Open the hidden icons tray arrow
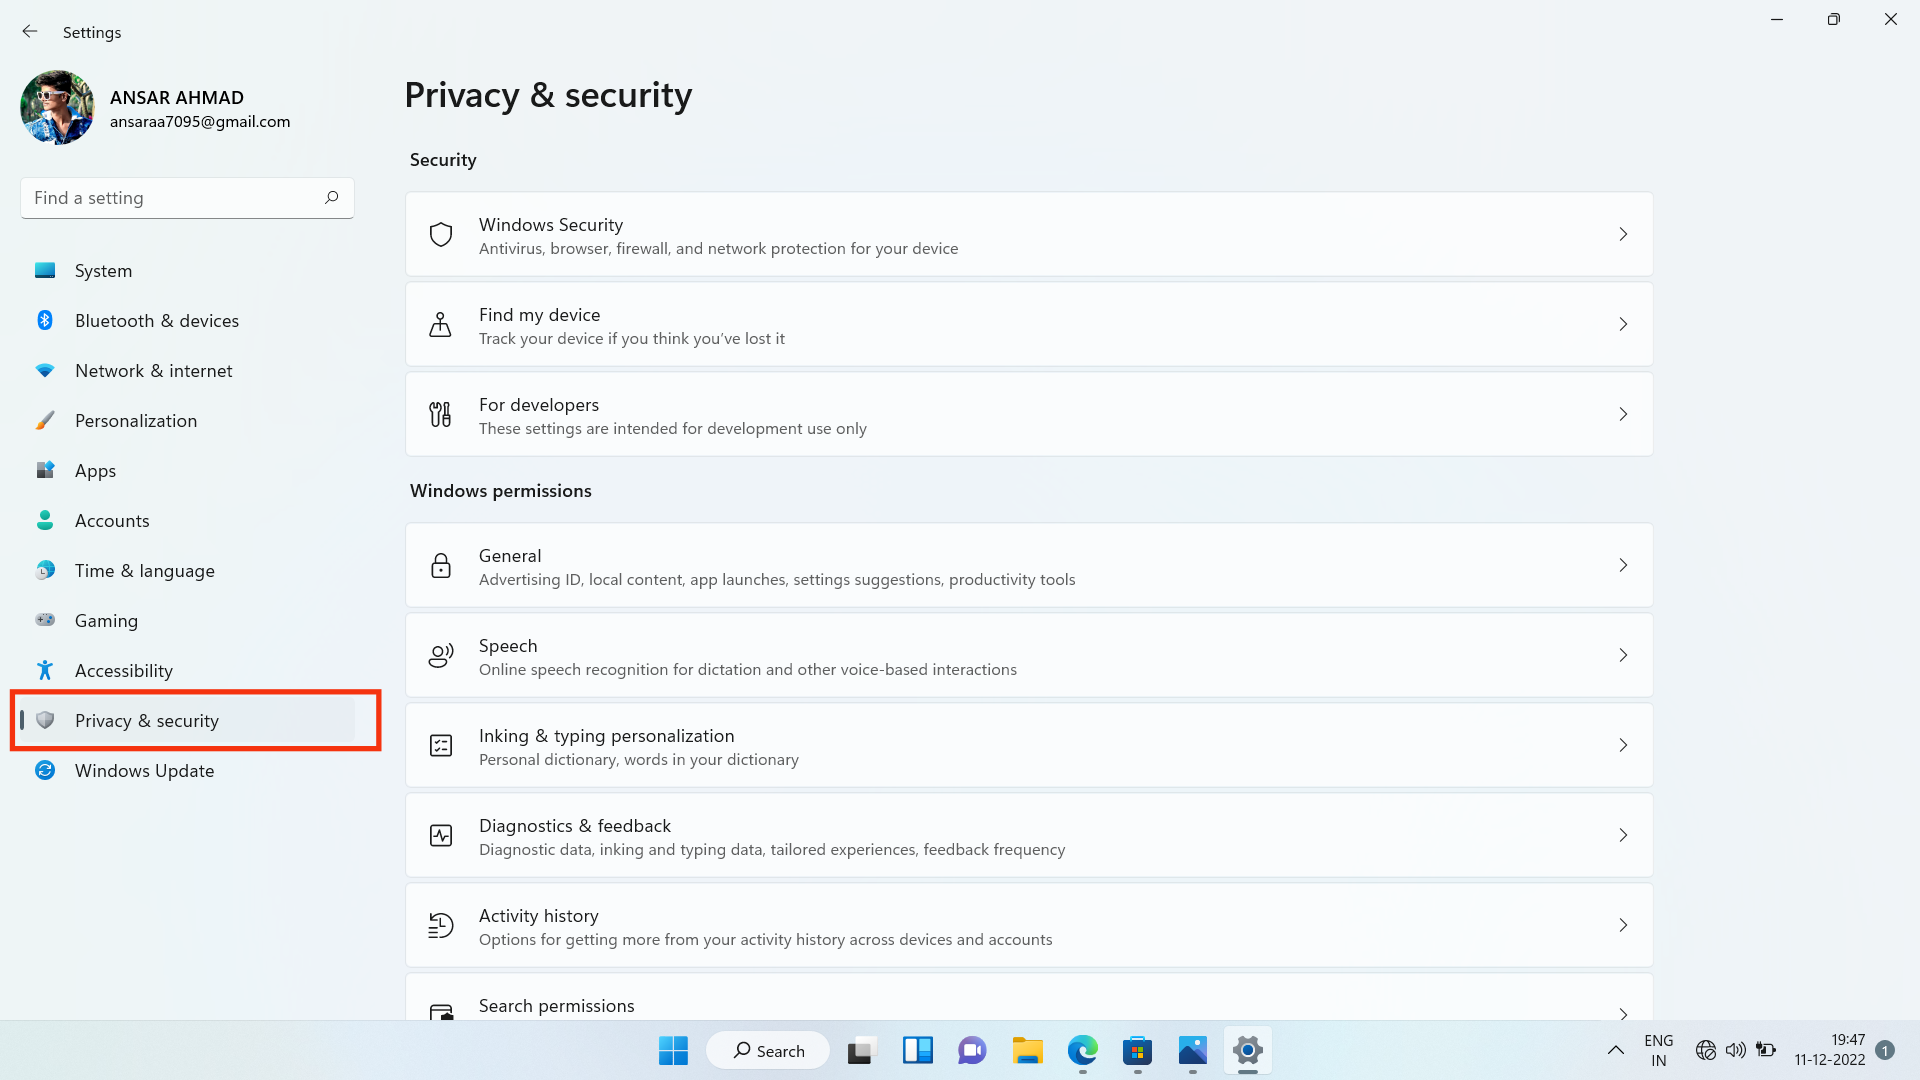 tap(1615, 1051)
